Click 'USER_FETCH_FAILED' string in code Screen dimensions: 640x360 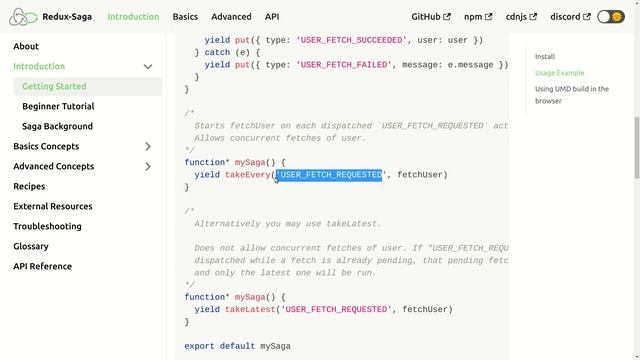[x=344, y=65]
